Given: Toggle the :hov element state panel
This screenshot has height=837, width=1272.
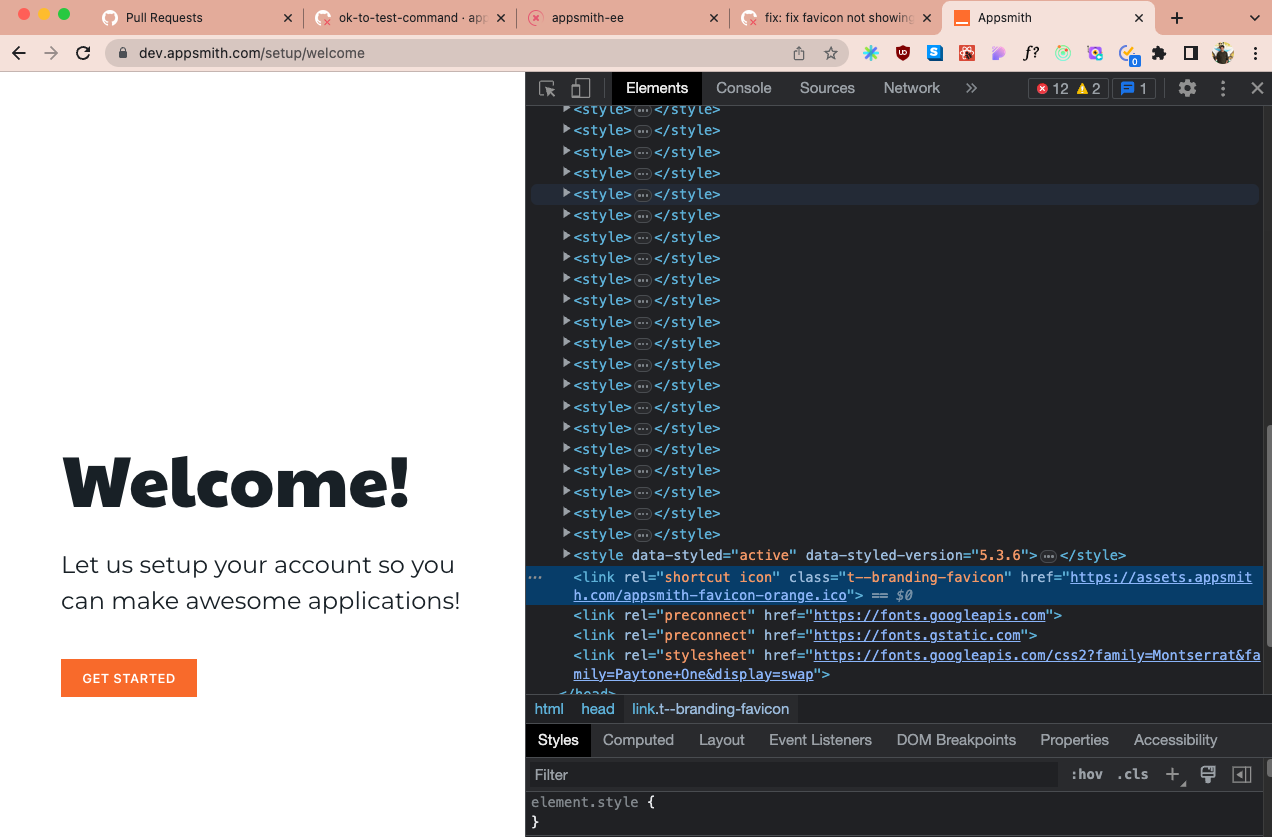Looking at the screenshot, I should click(1087, 775).
